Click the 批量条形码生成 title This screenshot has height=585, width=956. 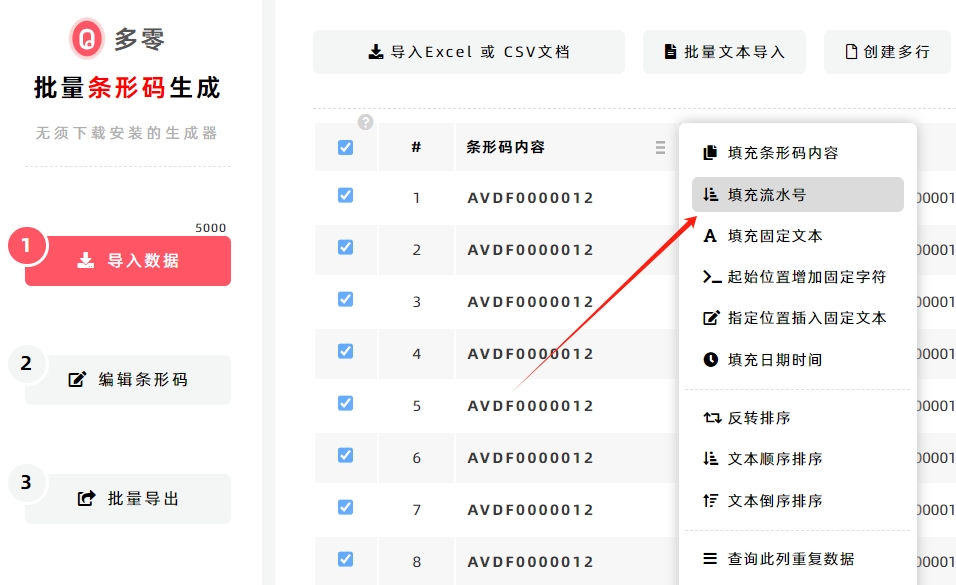click(x=127, y=88)
